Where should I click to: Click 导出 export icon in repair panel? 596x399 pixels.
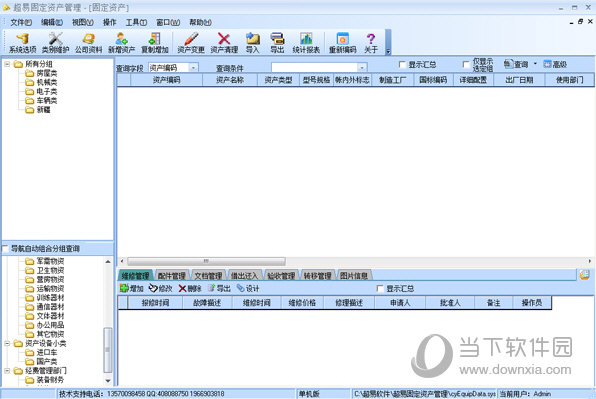point(219,288)
